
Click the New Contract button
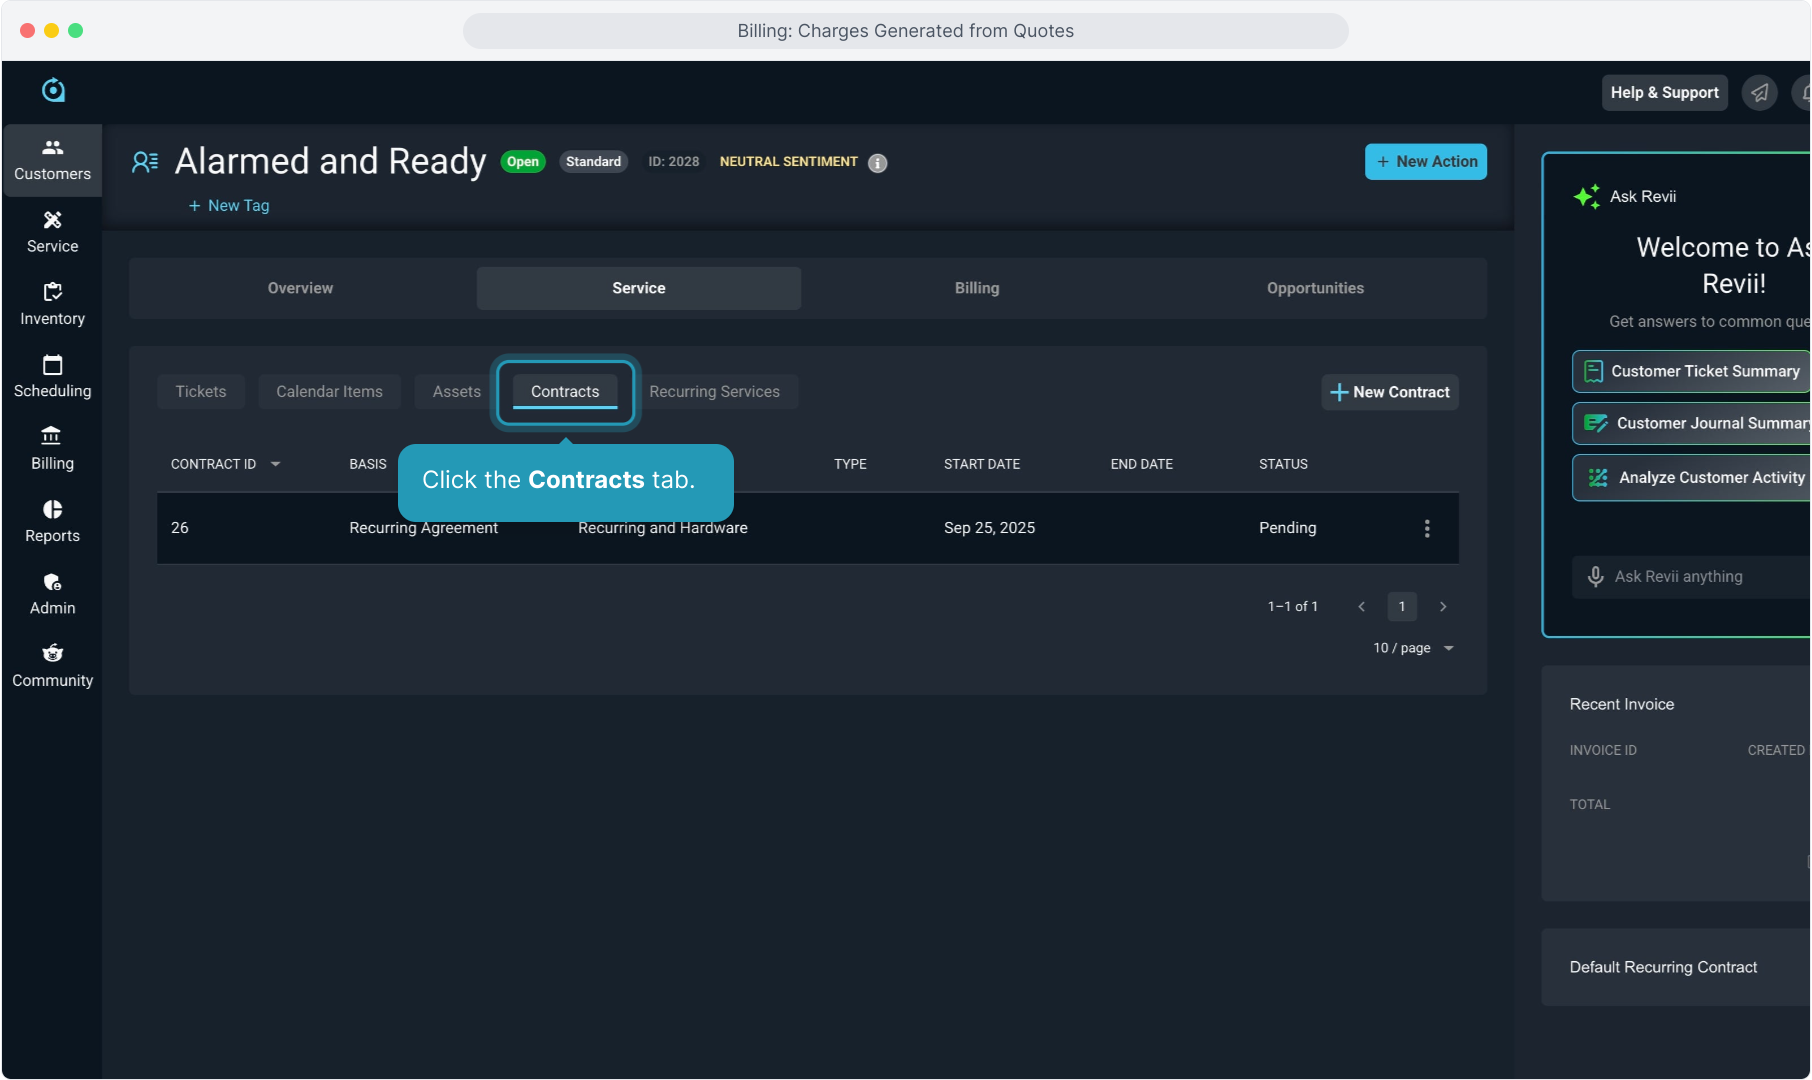(1389, 392)
